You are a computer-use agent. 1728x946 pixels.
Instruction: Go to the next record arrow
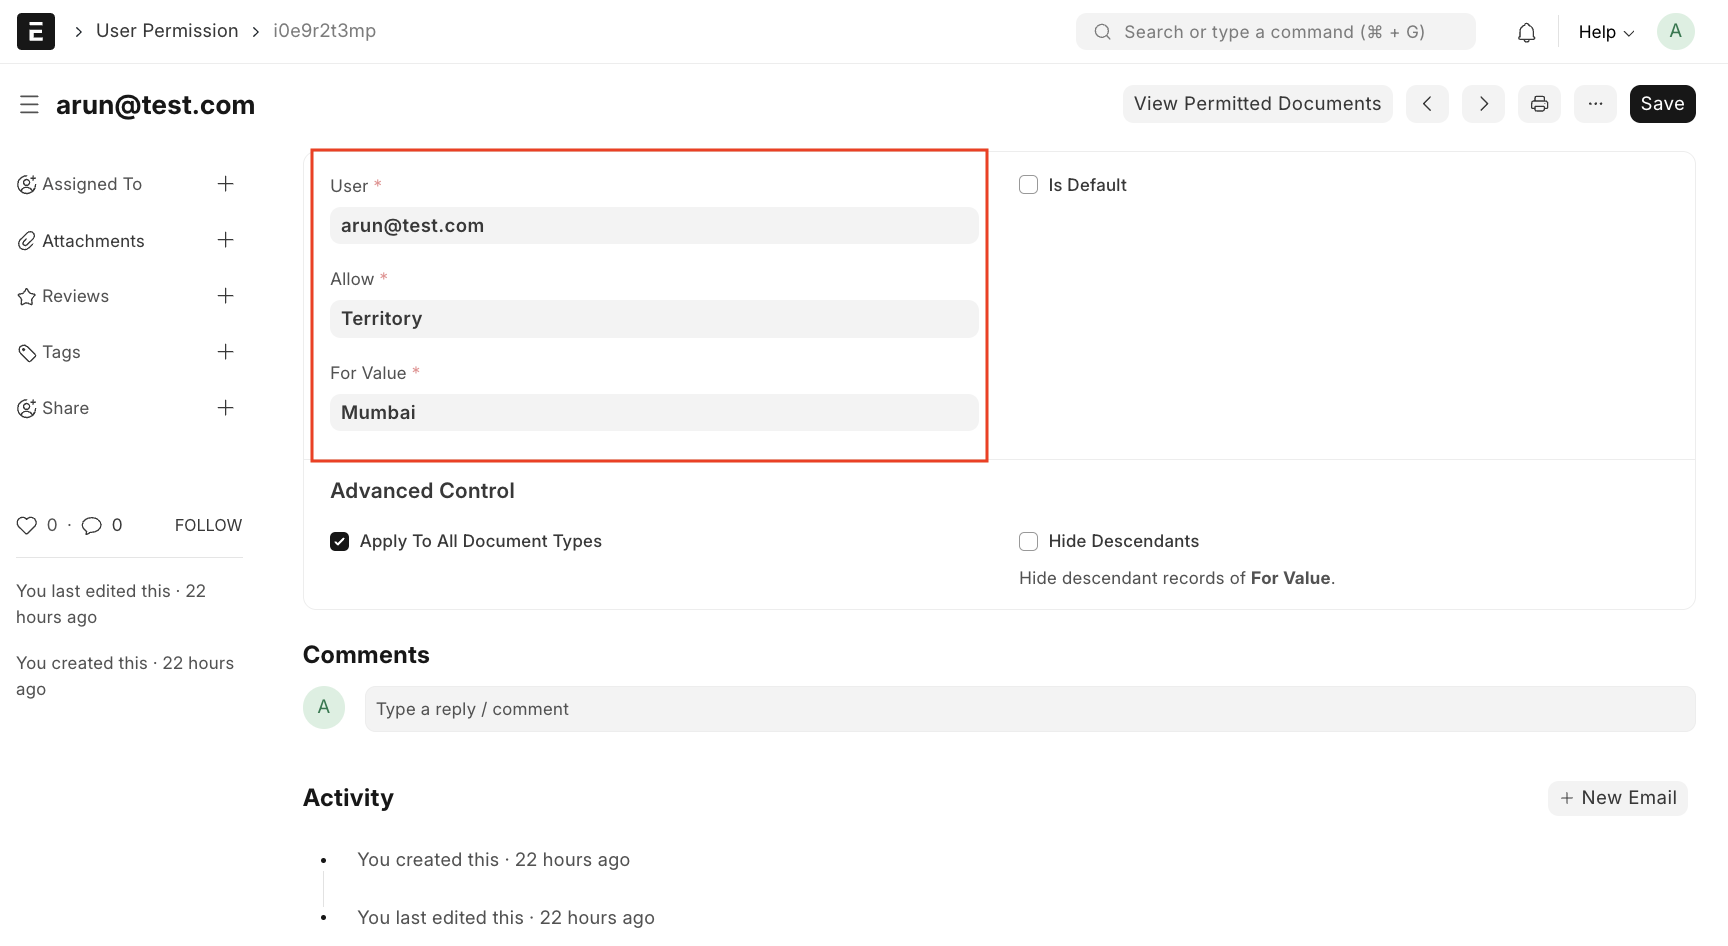(x=1483, y=104)
